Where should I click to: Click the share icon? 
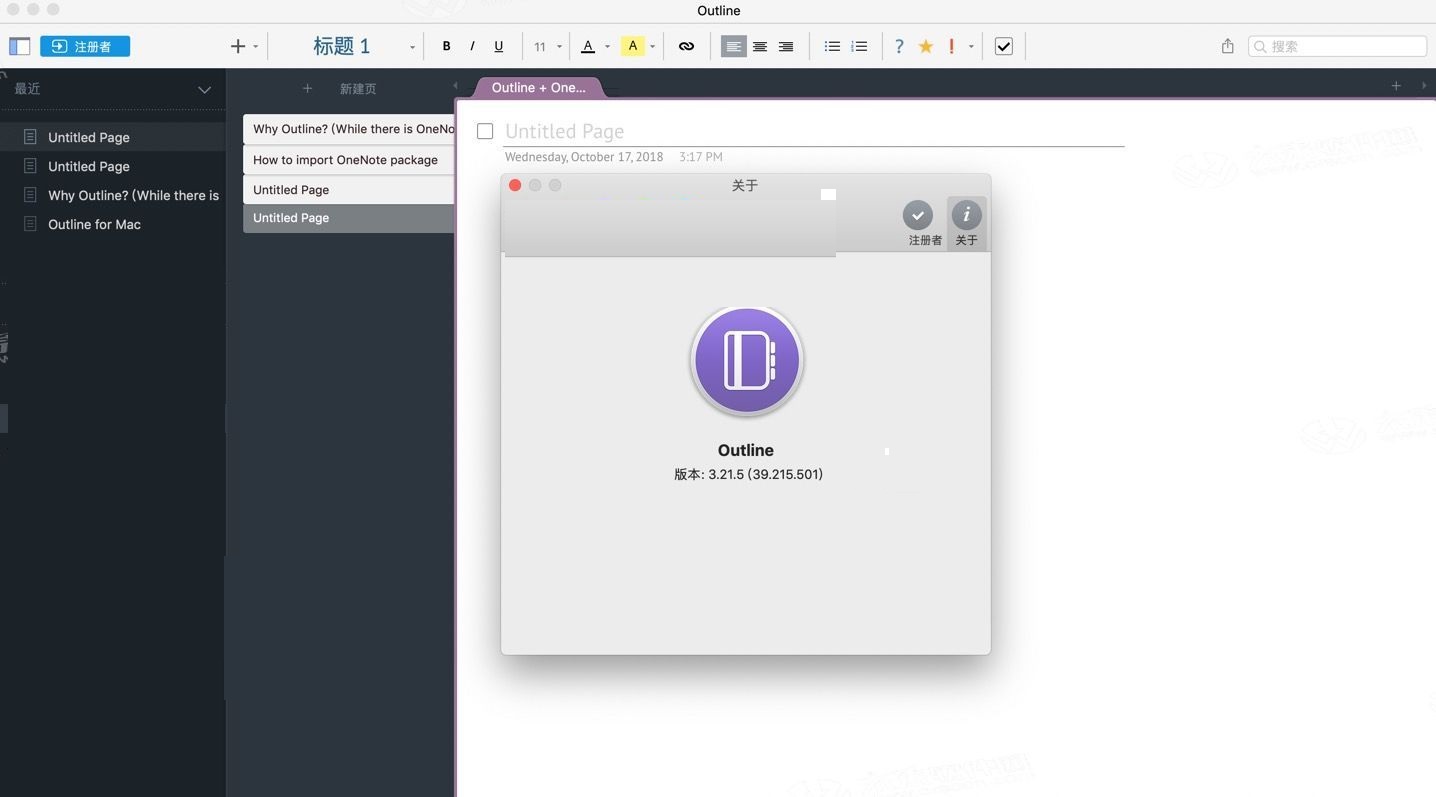(1227, 46)
